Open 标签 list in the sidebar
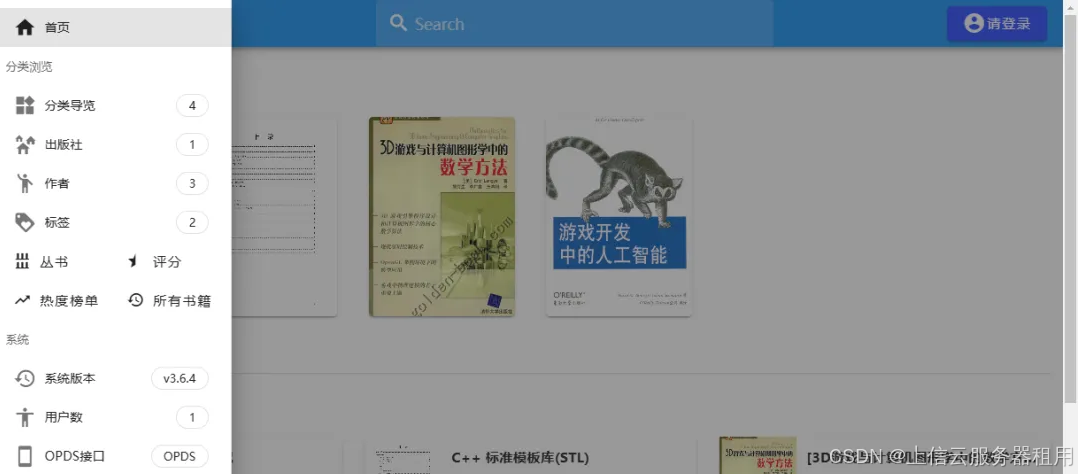The height and width of the screenshot is (474, 1078). [57, 223]
